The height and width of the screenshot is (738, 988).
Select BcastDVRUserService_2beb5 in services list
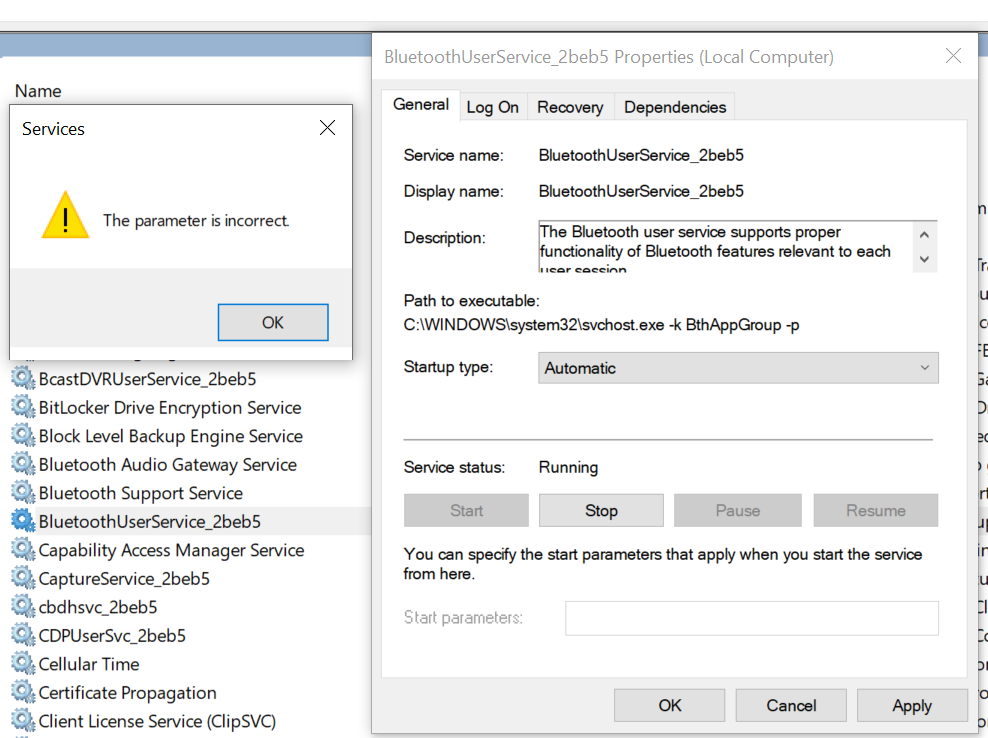tap(147, 379)
